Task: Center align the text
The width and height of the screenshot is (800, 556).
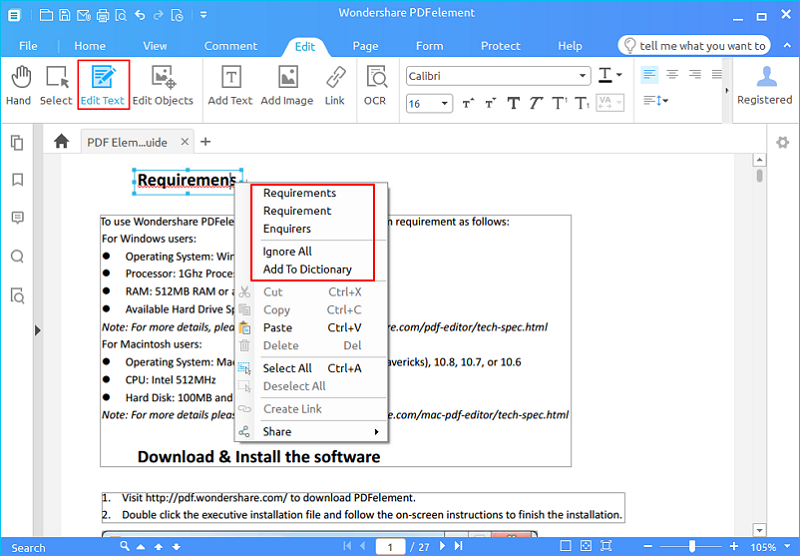Action: tap(672, 74)
